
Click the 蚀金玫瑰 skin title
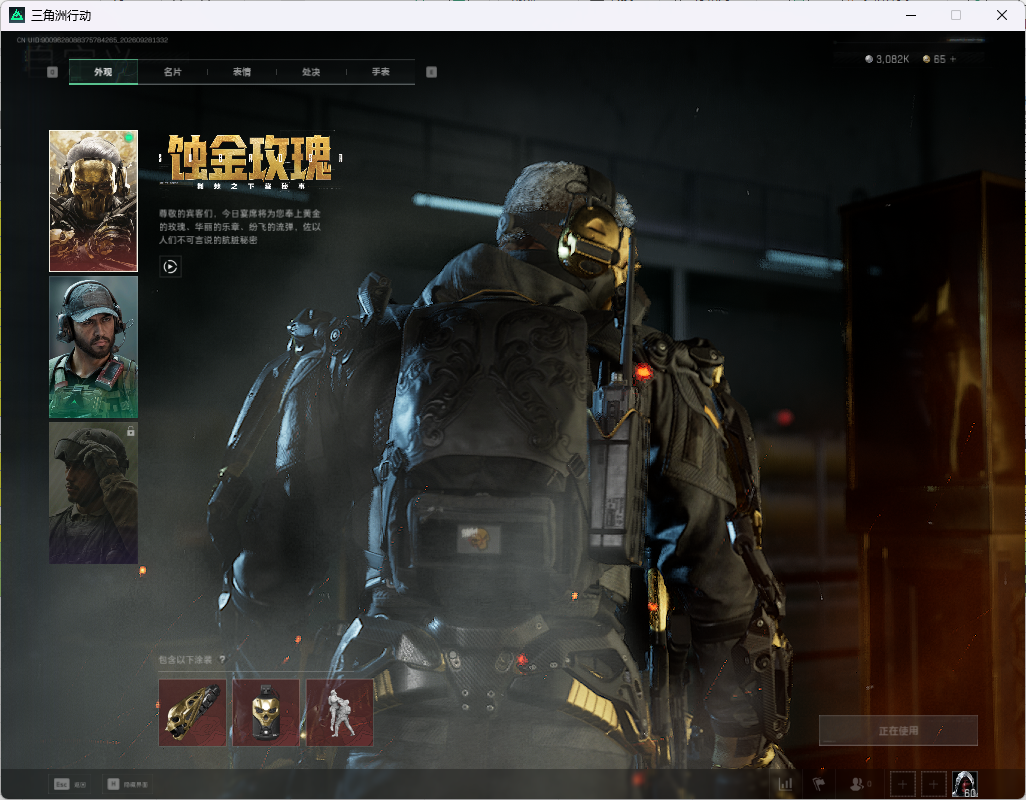250,158
